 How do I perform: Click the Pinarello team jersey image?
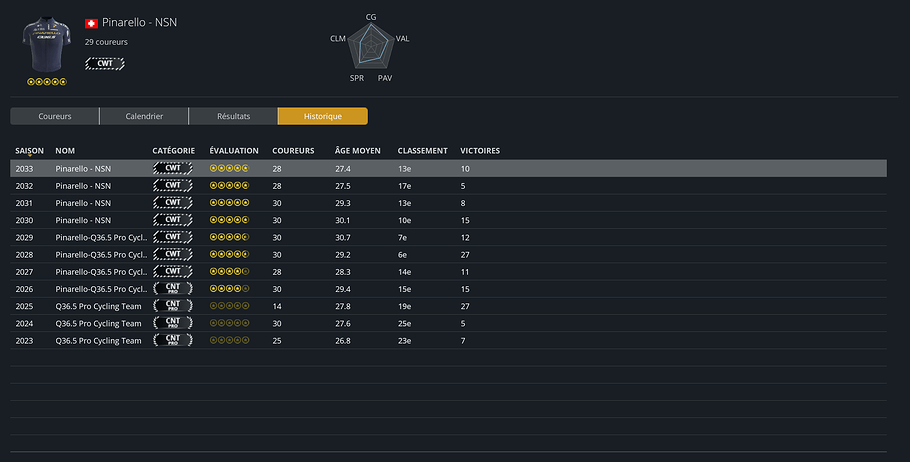46,45
